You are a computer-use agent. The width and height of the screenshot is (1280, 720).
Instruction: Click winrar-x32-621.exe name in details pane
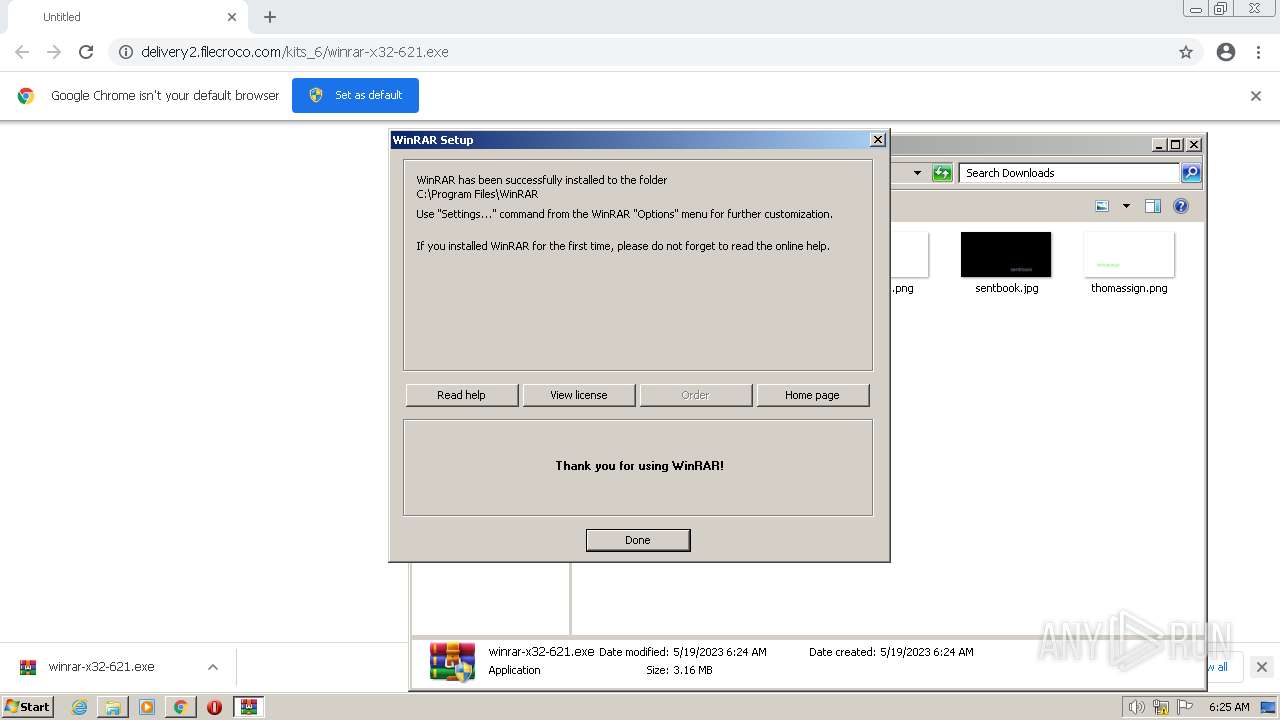(x=541, y=651)
